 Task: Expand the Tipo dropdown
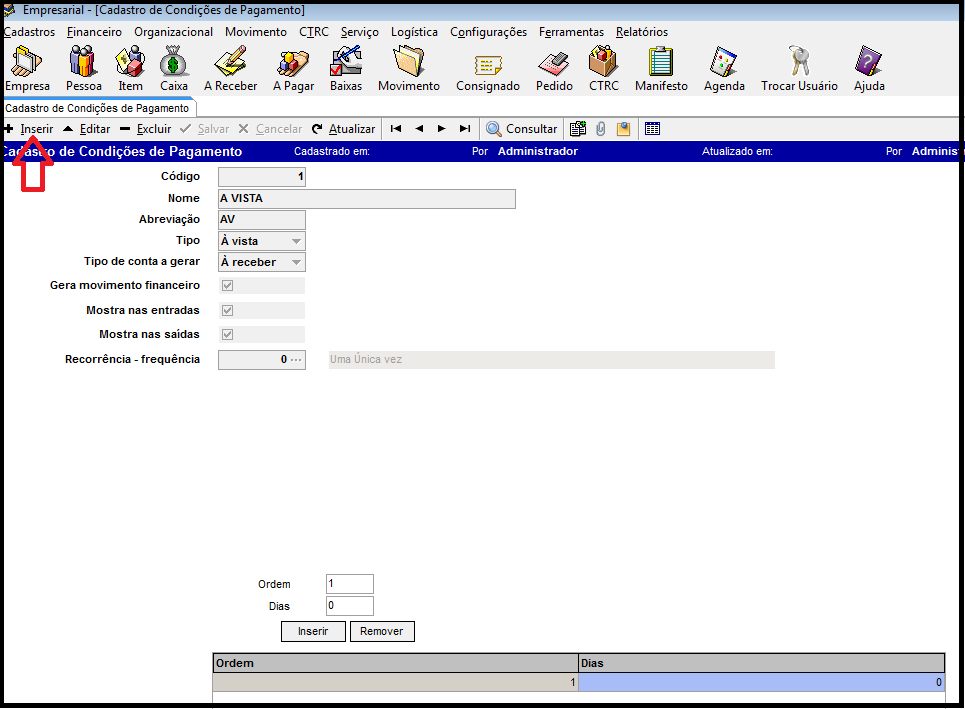click(296, 241)
